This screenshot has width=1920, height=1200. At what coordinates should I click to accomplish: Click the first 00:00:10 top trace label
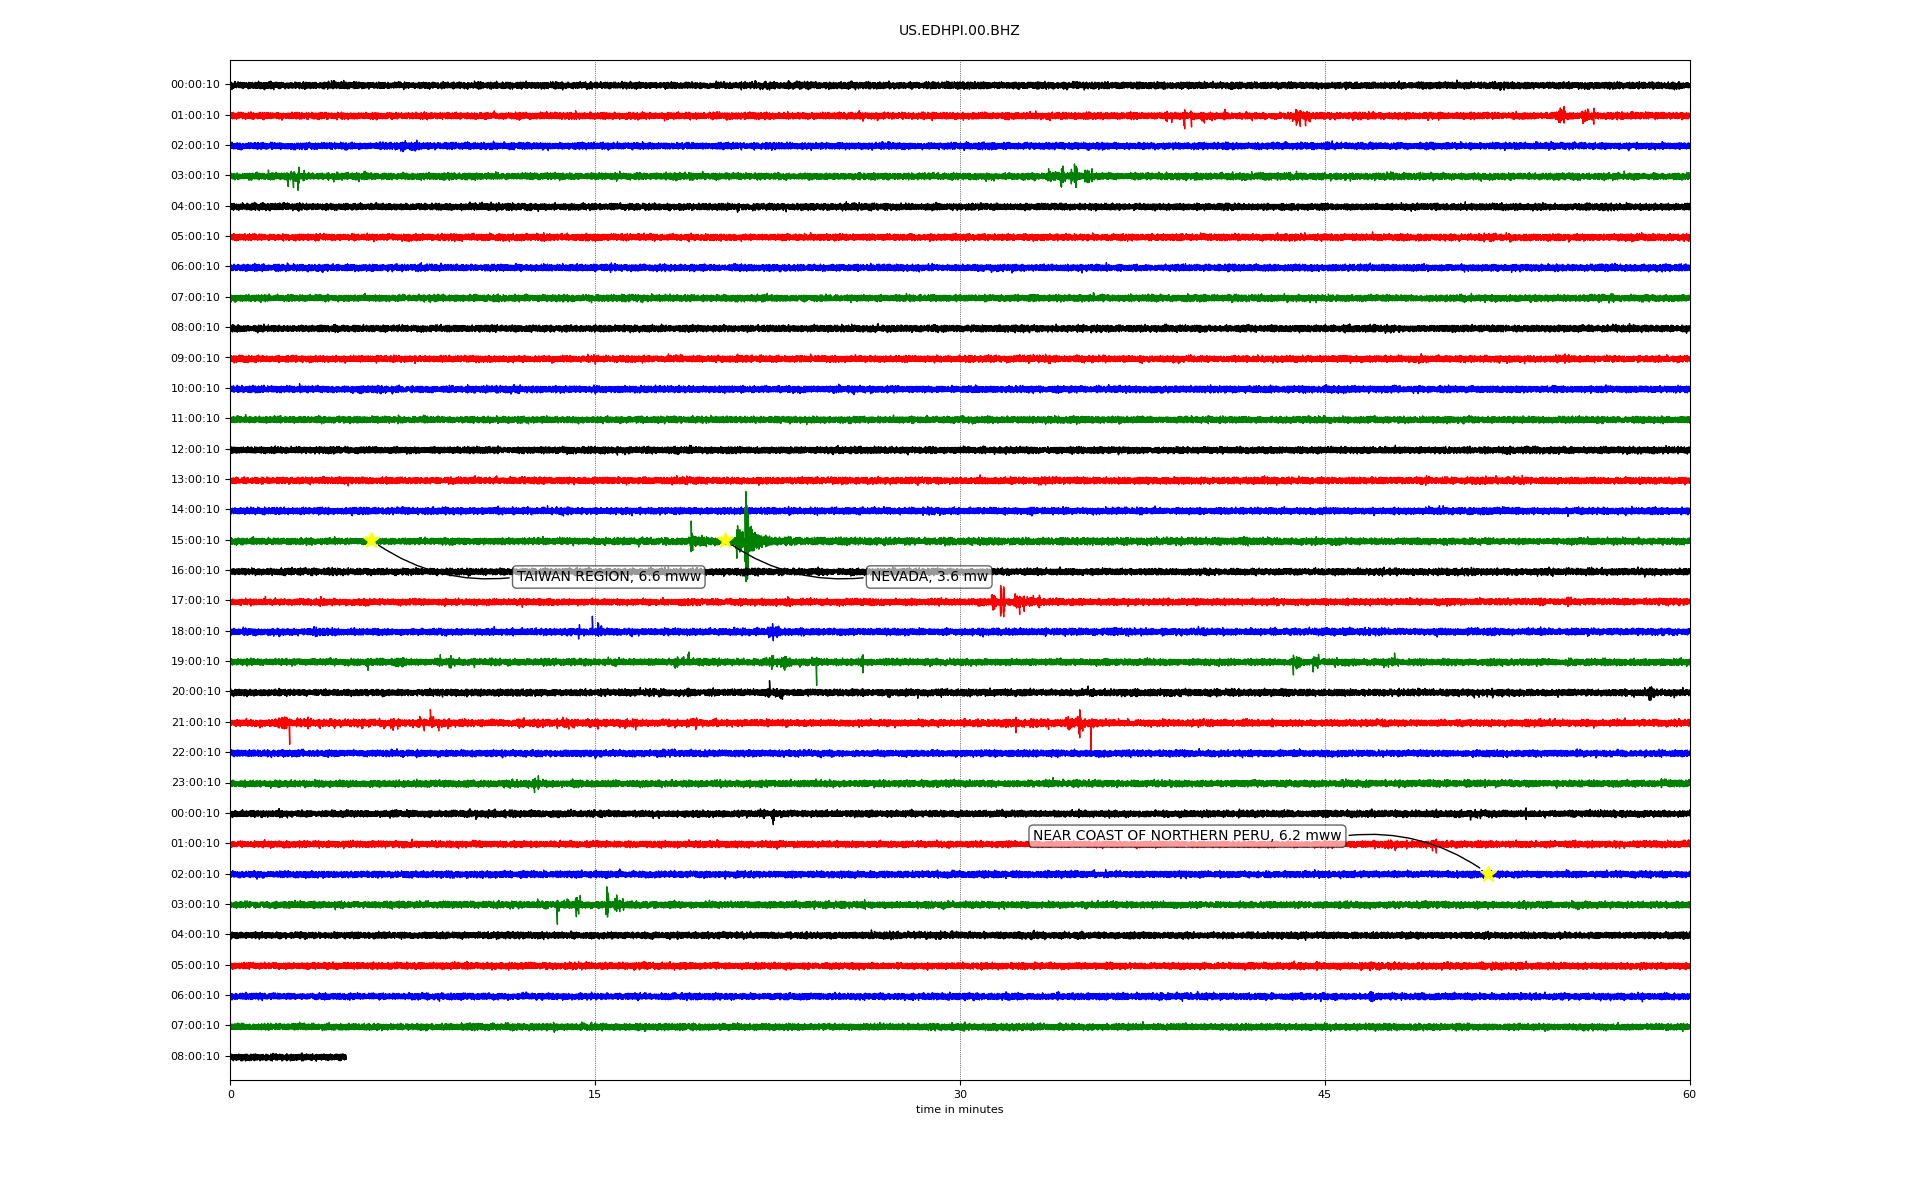pyautogui.click(x=195, y=85)
